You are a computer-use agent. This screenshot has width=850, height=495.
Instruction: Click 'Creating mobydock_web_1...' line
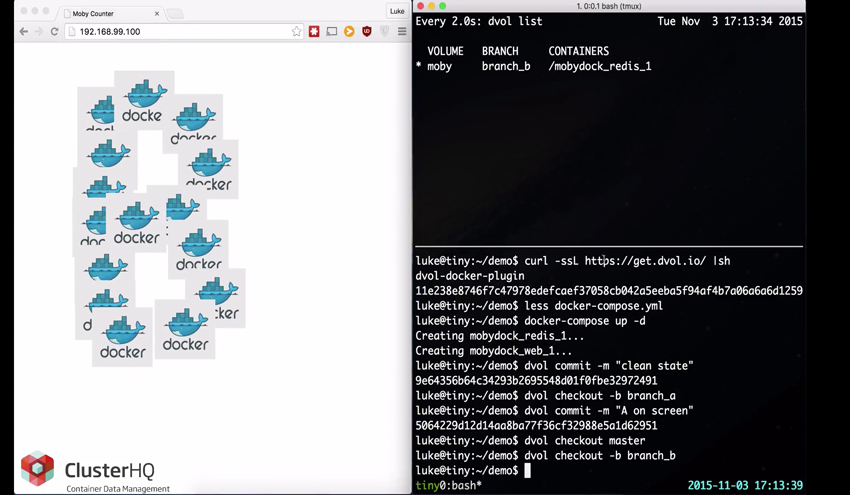coord(493,351)
